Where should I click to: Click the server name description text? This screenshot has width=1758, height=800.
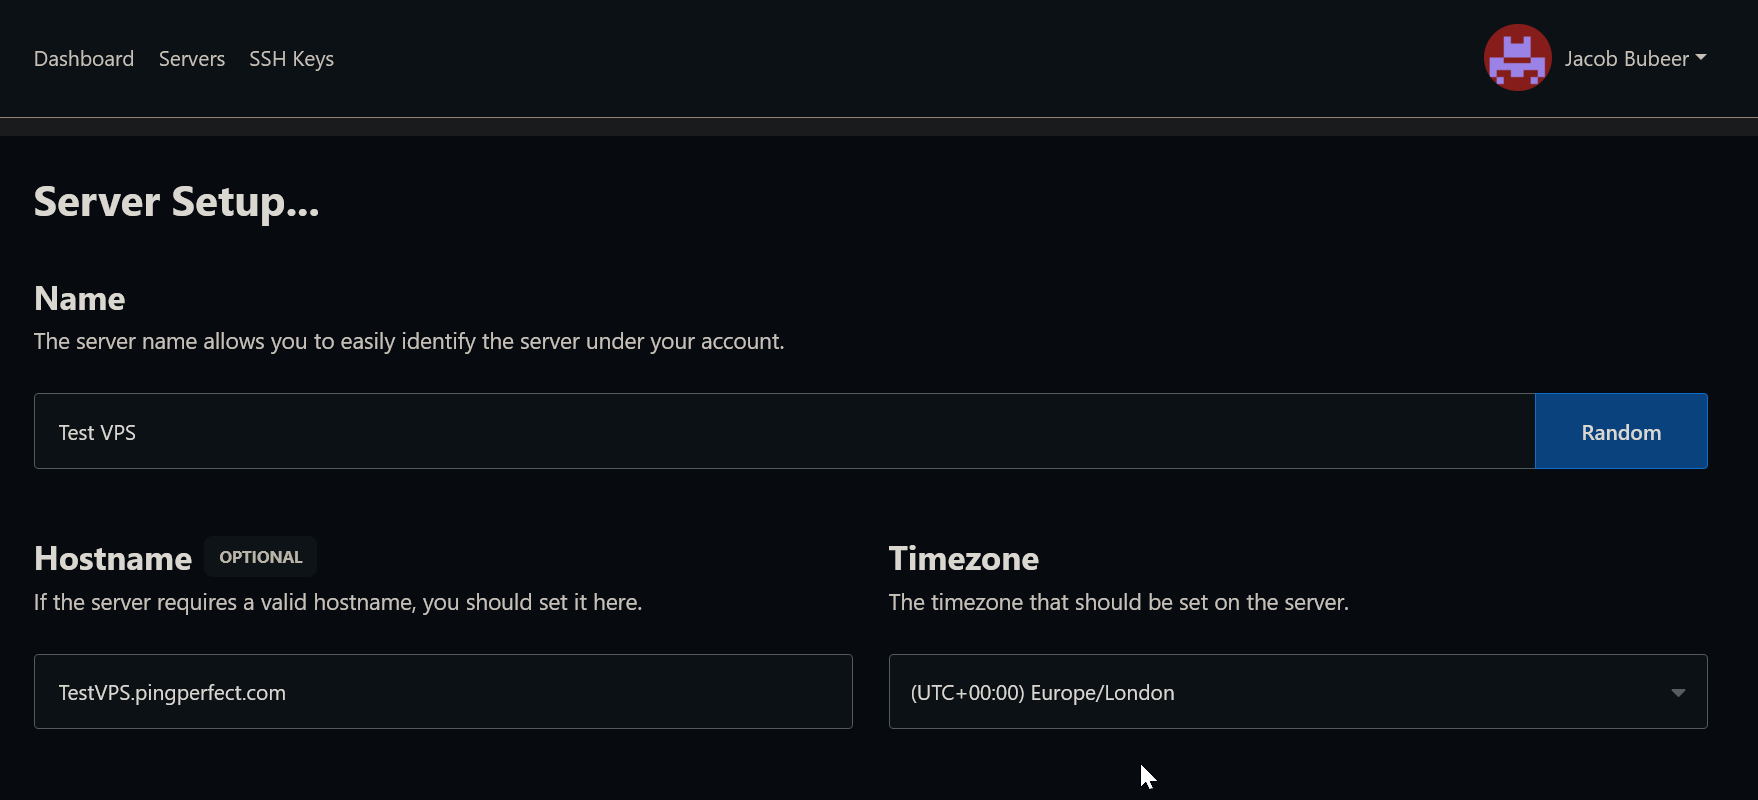click(x=409, y=342)
